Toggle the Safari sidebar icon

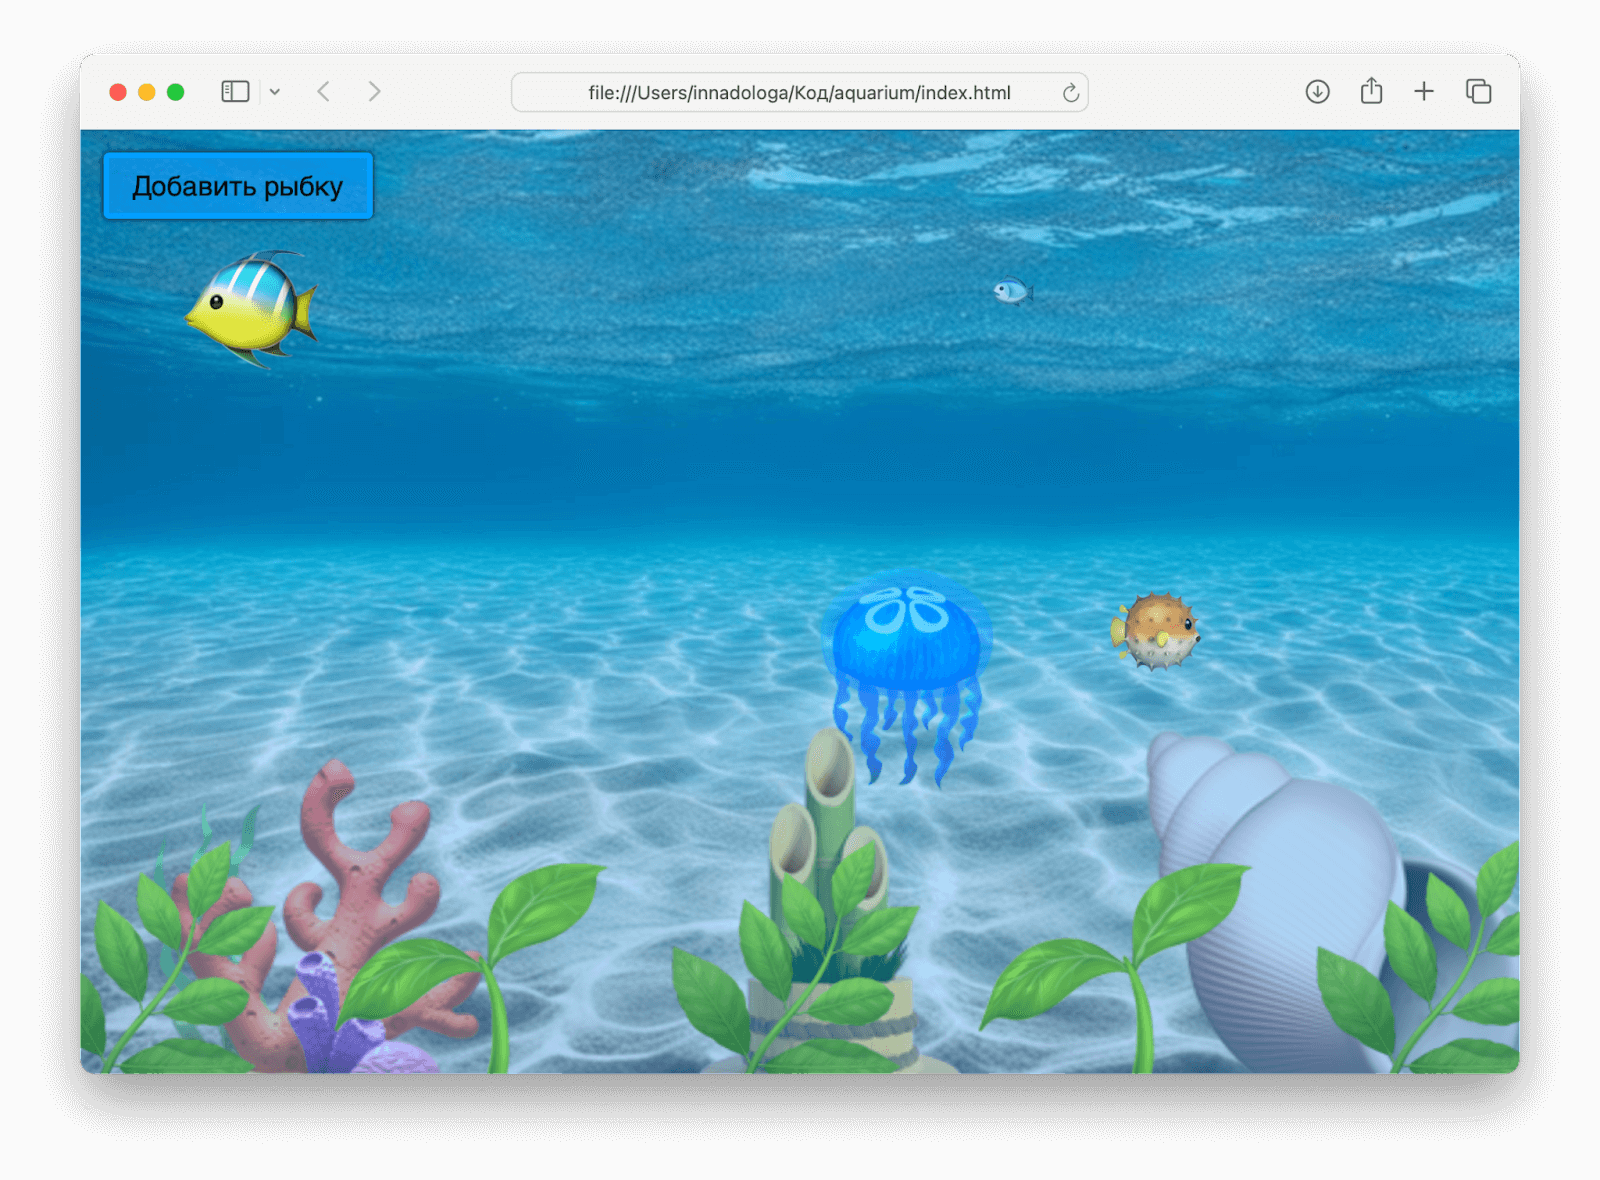pyautogui.click(x=235, y=92)
